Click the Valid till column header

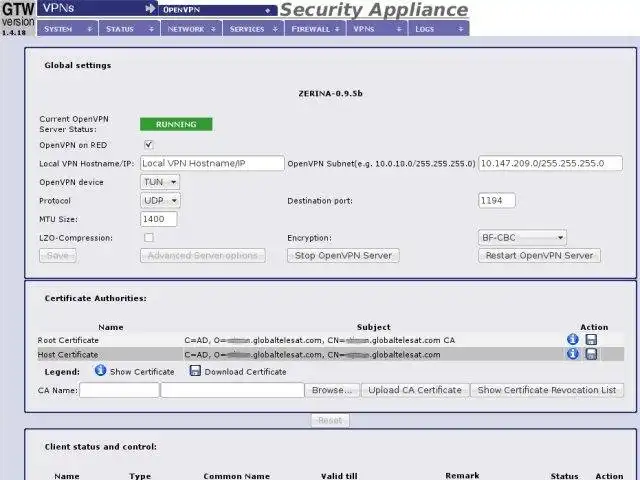[x=339, y=476]
